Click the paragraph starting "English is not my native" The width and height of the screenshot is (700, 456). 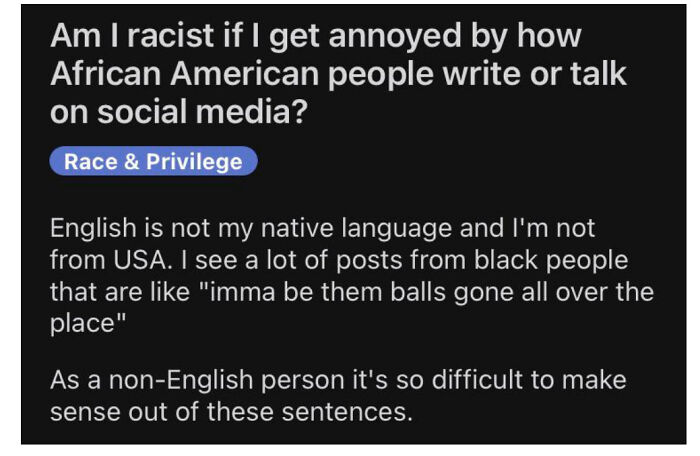pyautogui.click(x=352, y=276)
